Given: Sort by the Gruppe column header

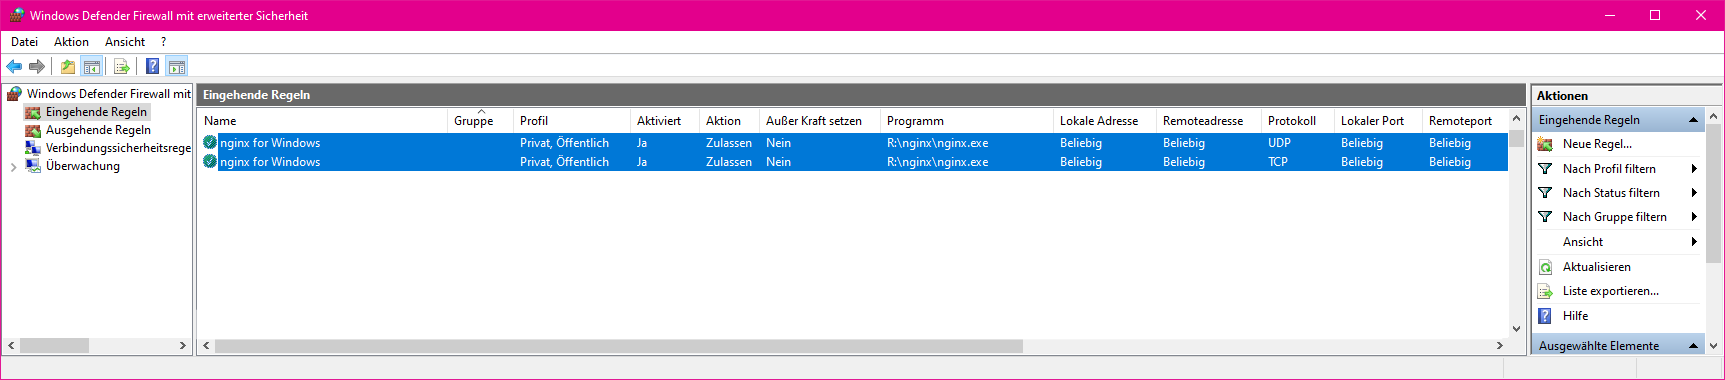Looking at the screenshot, I should tap(480, 121).
